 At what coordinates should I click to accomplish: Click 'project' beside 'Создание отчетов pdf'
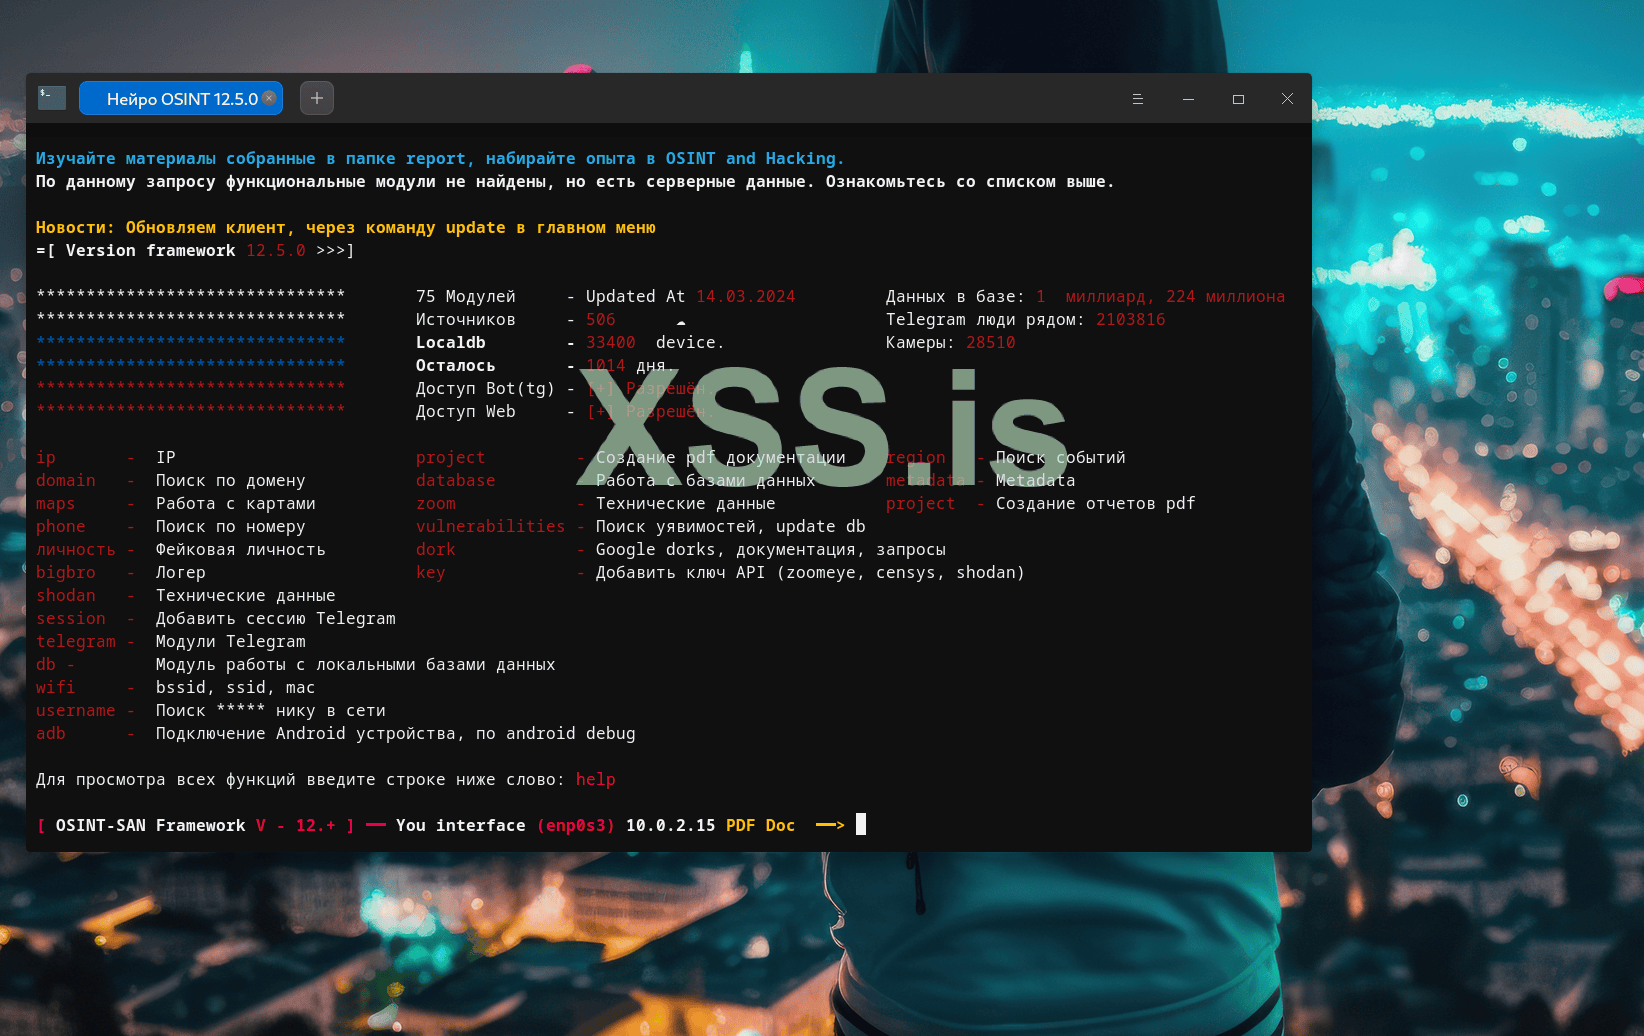[921, 503]
